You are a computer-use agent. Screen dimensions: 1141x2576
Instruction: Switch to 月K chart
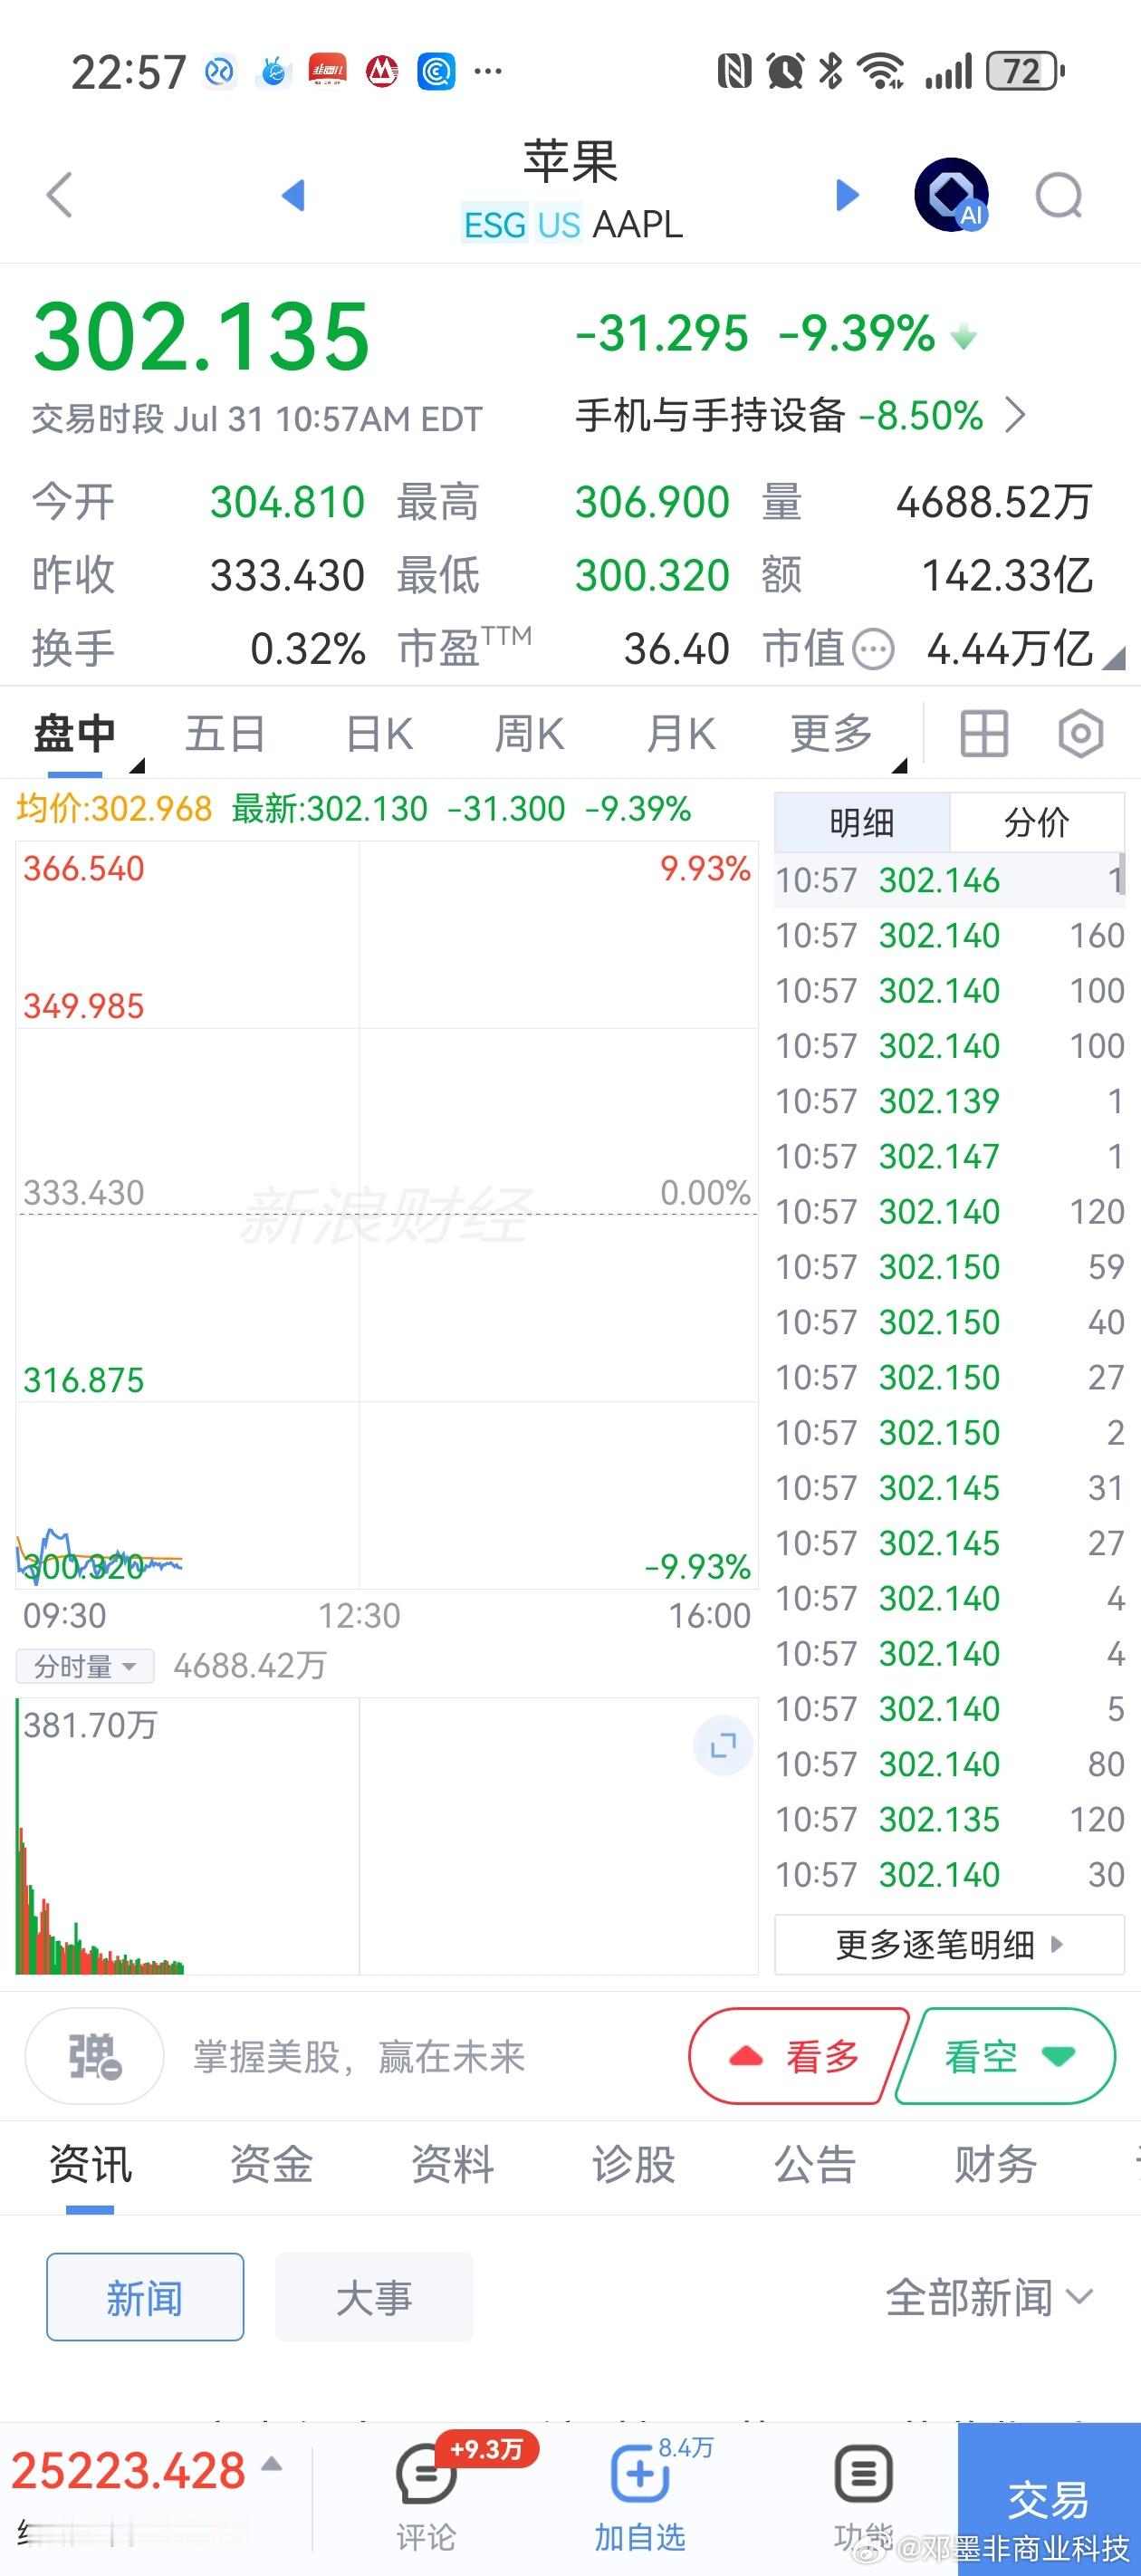[681, 734]
